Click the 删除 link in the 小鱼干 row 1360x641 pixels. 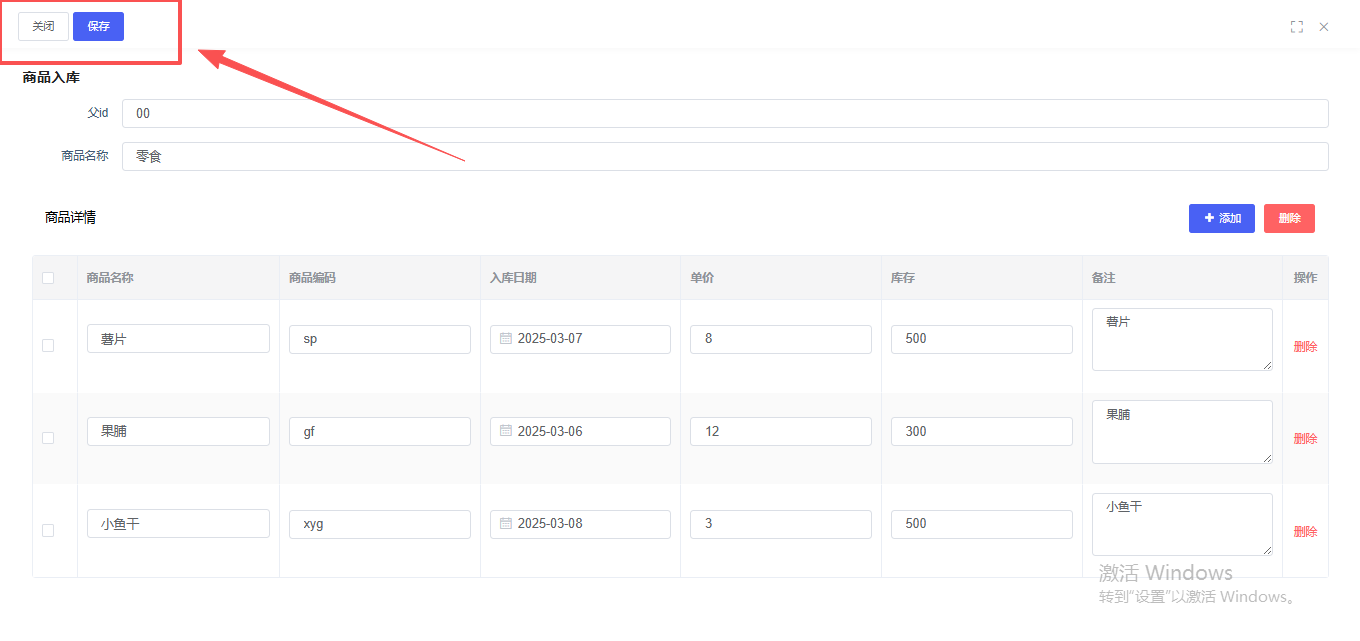[x=1305, y=531]
